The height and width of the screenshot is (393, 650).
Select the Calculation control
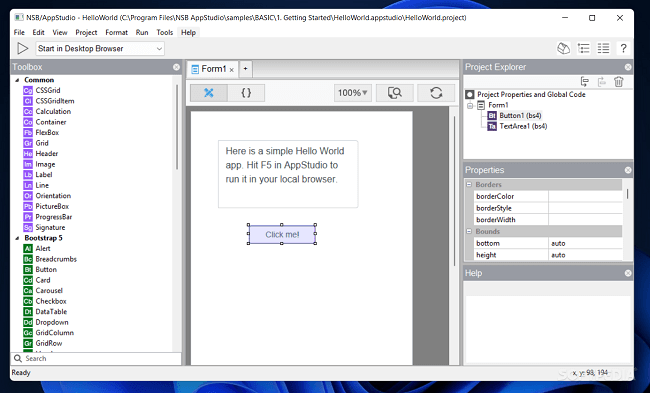[47, 112]
